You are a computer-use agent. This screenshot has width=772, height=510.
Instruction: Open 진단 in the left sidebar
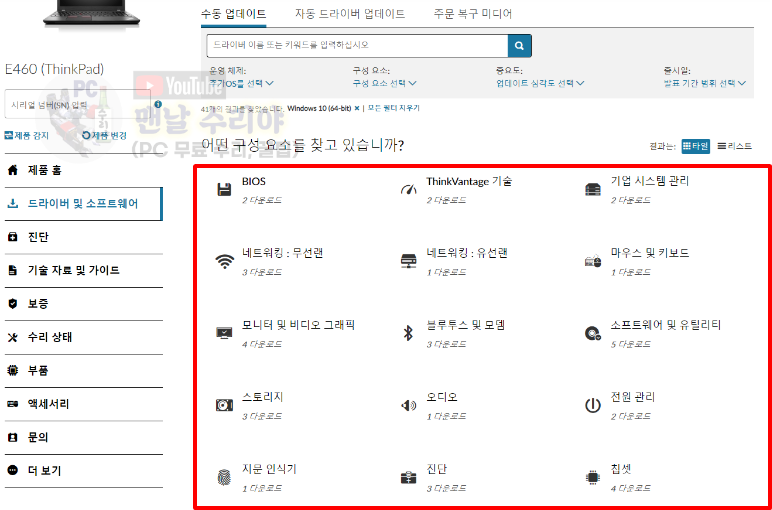pos(83,237)
